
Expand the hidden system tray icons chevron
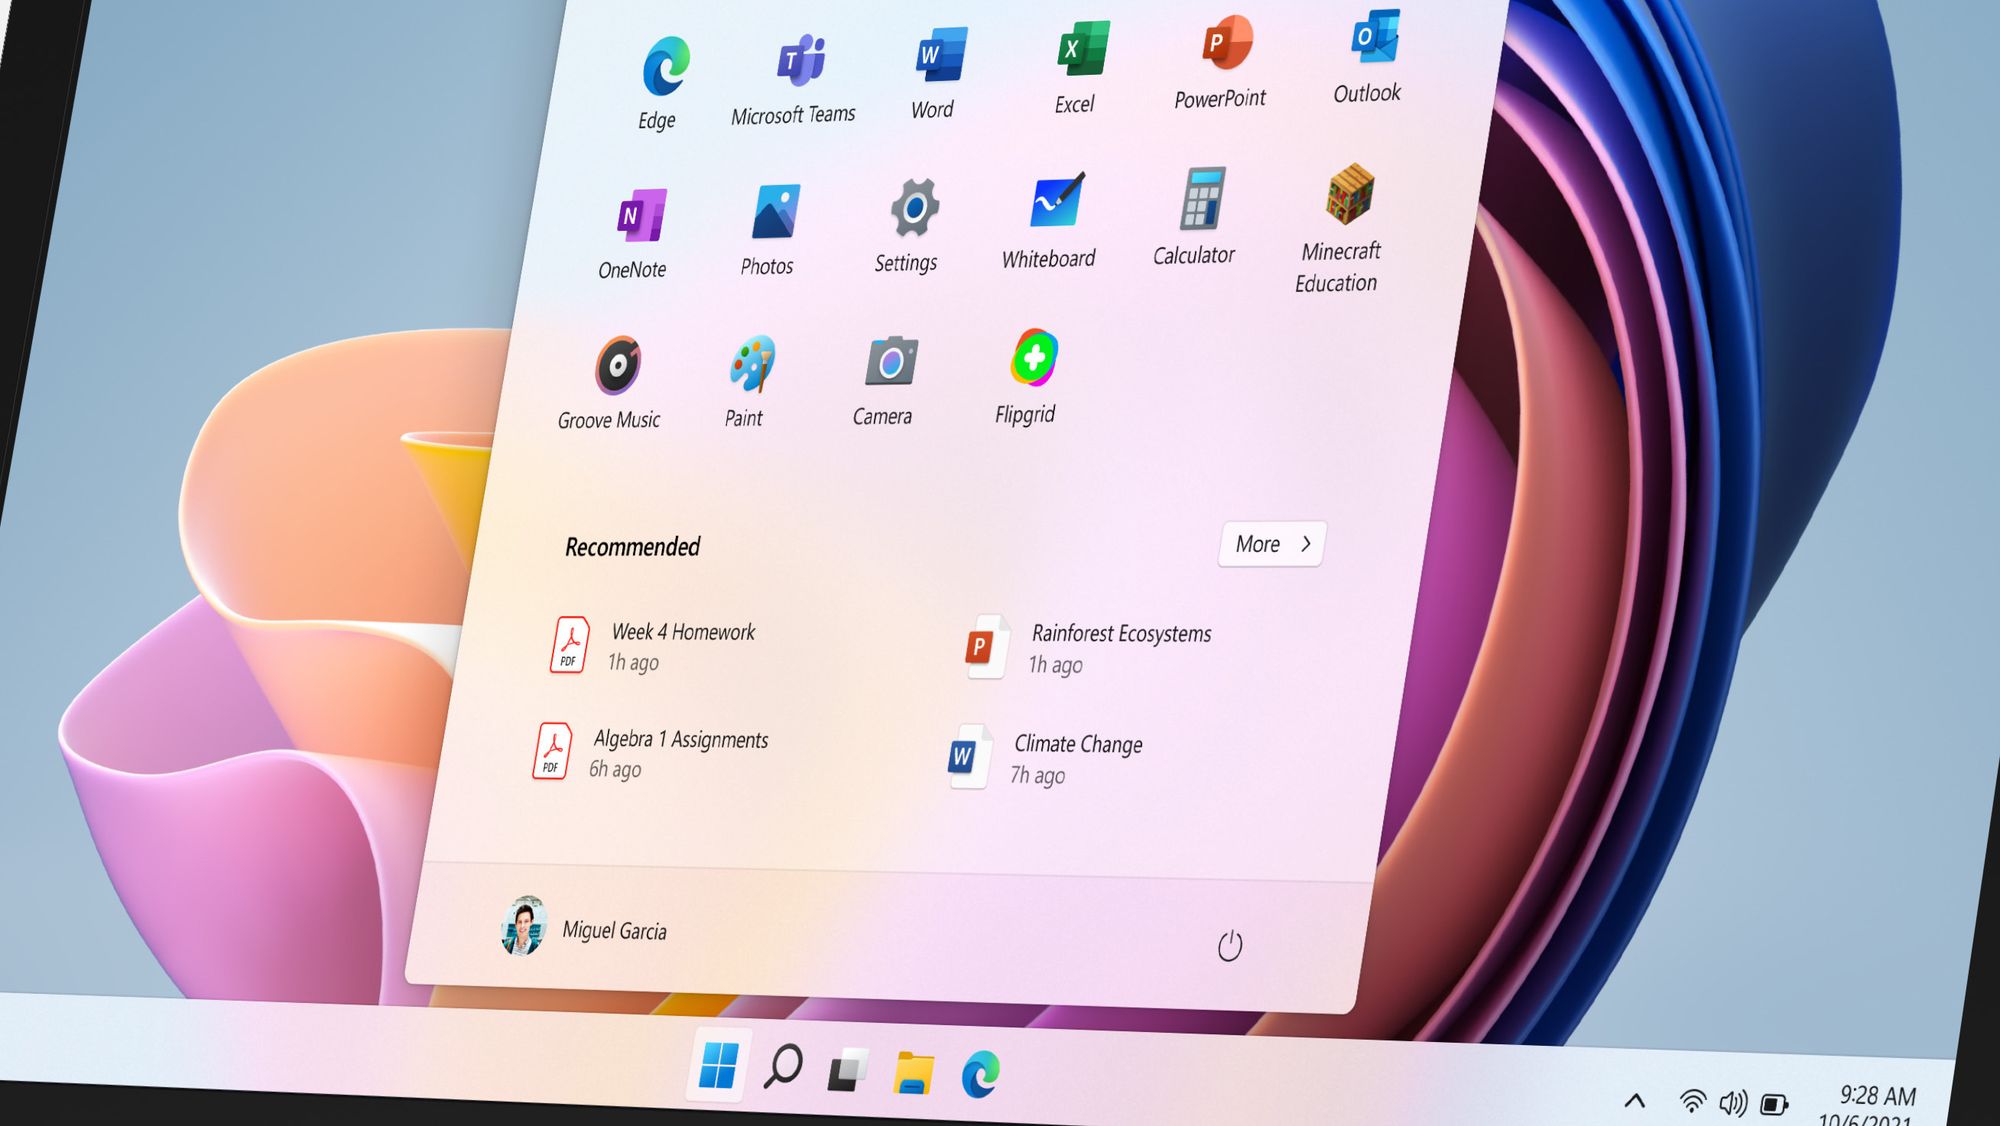(1635, 1101)
